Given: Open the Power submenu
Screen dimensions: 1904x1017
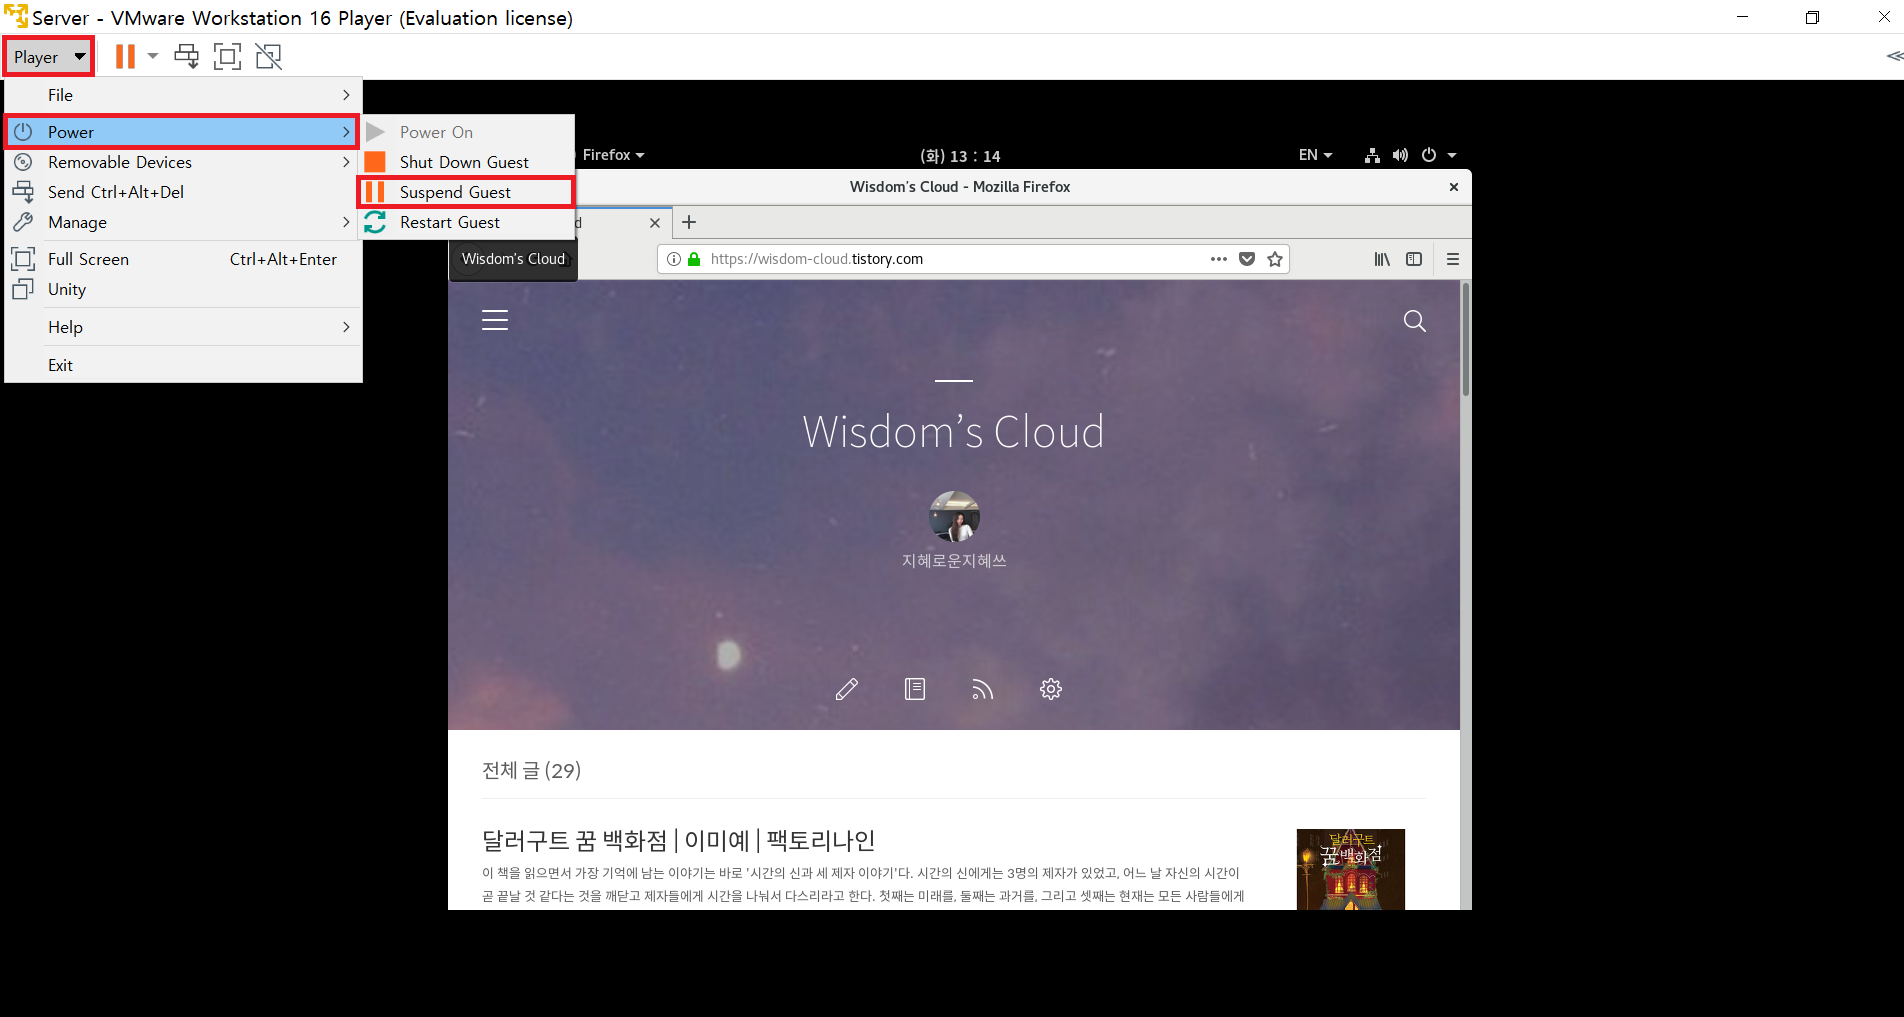Looking at the screenshot, I should 183,132.
